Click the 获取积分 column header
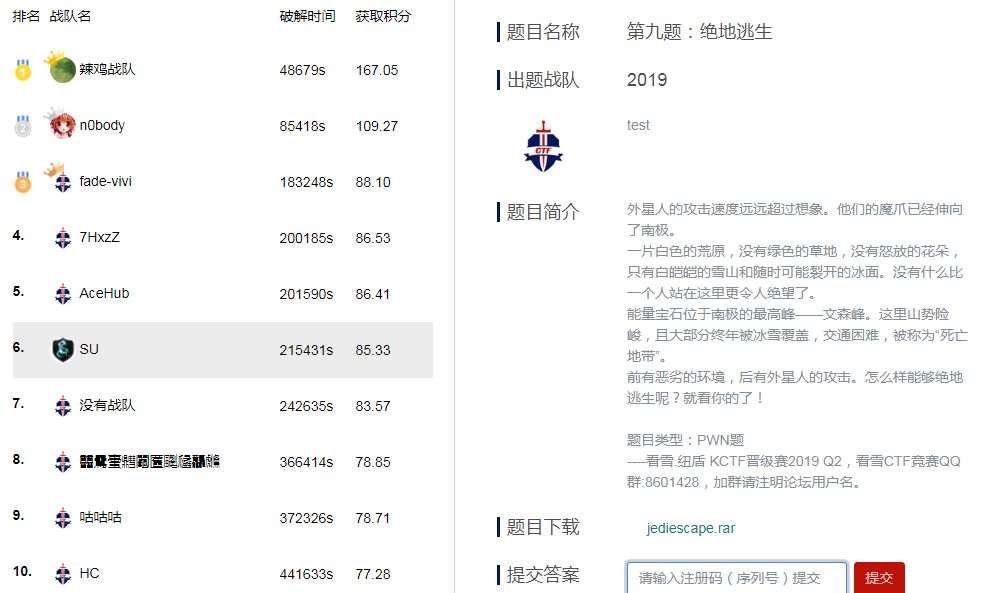The width and height of the screenshot is (982, 593). coord(383,16)
